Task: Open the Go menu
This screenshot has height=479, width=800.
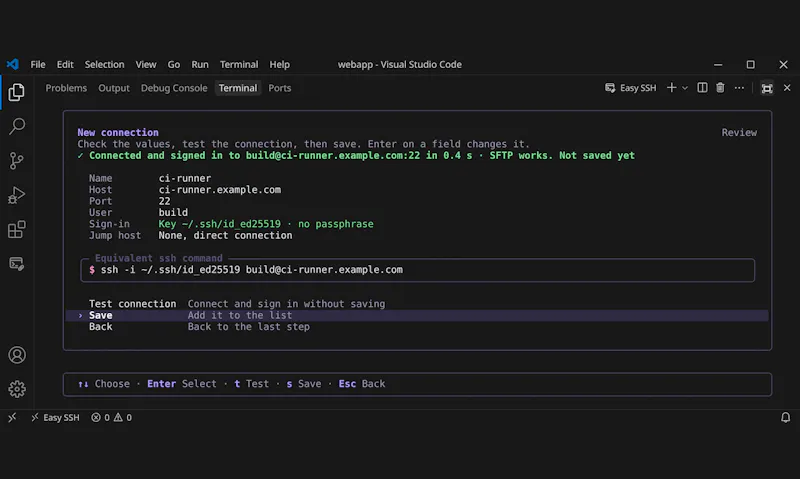Action: pos(173,64)
